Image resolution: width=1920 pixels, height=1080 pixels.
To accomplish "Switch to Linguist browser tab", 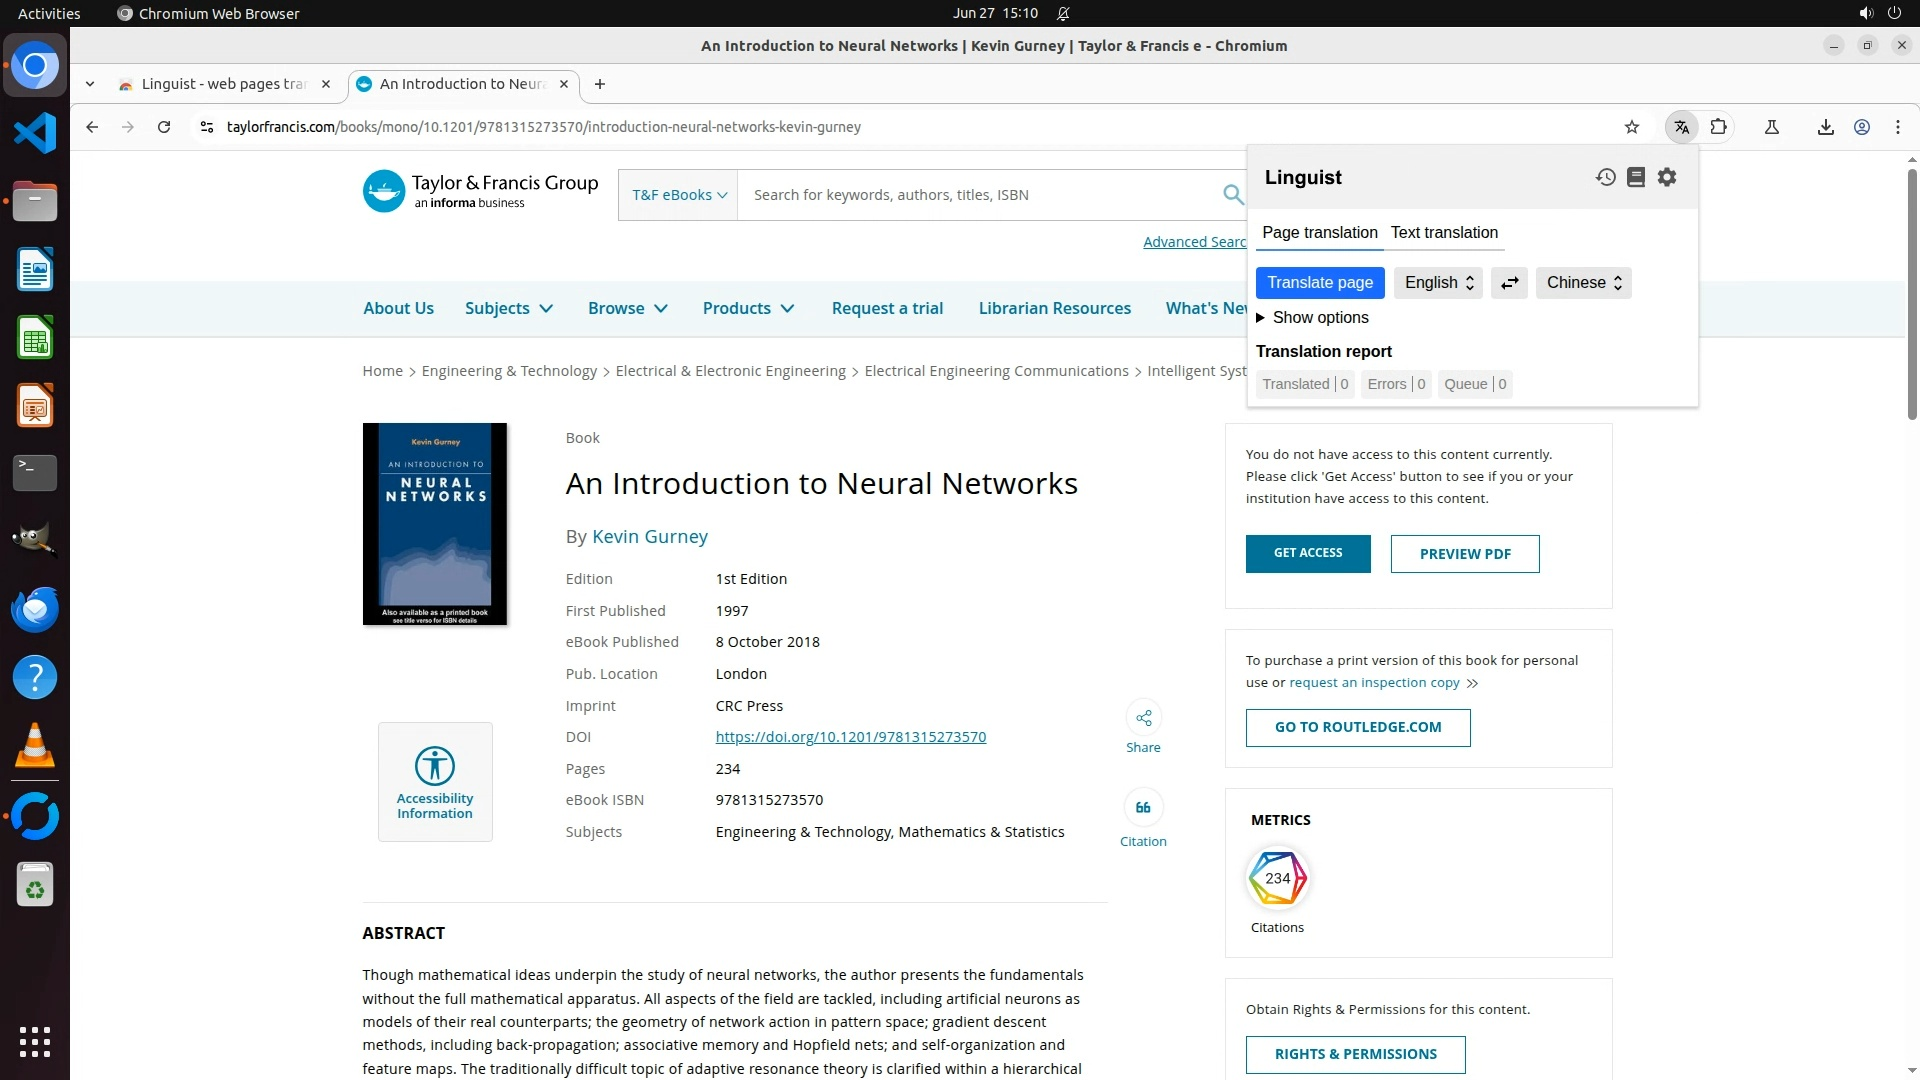I will [223, 84].
